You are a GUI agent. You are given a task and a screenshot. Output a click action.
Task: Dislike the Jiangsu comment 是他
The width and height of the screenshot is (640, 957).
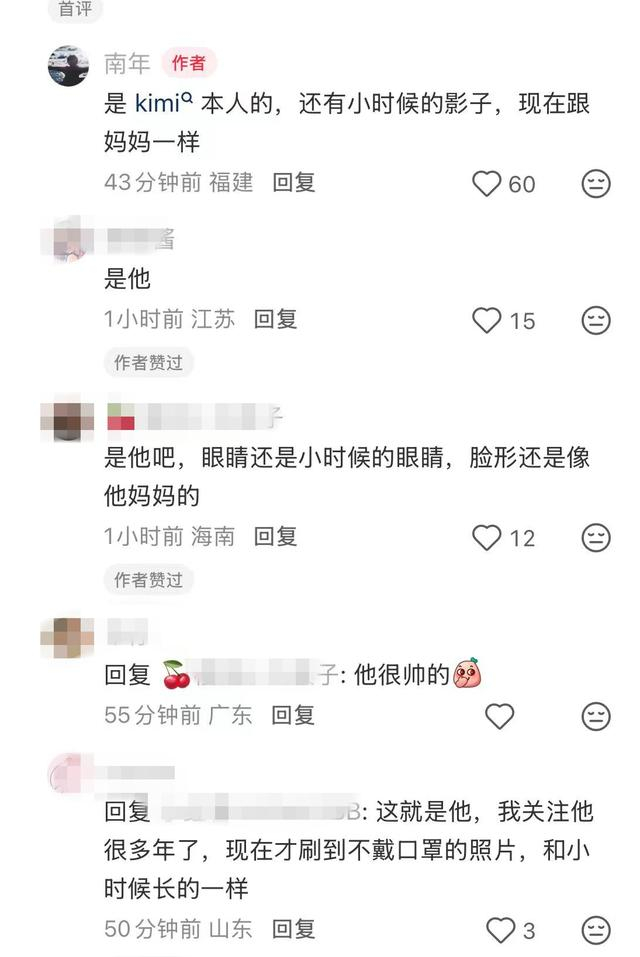pyautogui.click(x=595, y=320)
